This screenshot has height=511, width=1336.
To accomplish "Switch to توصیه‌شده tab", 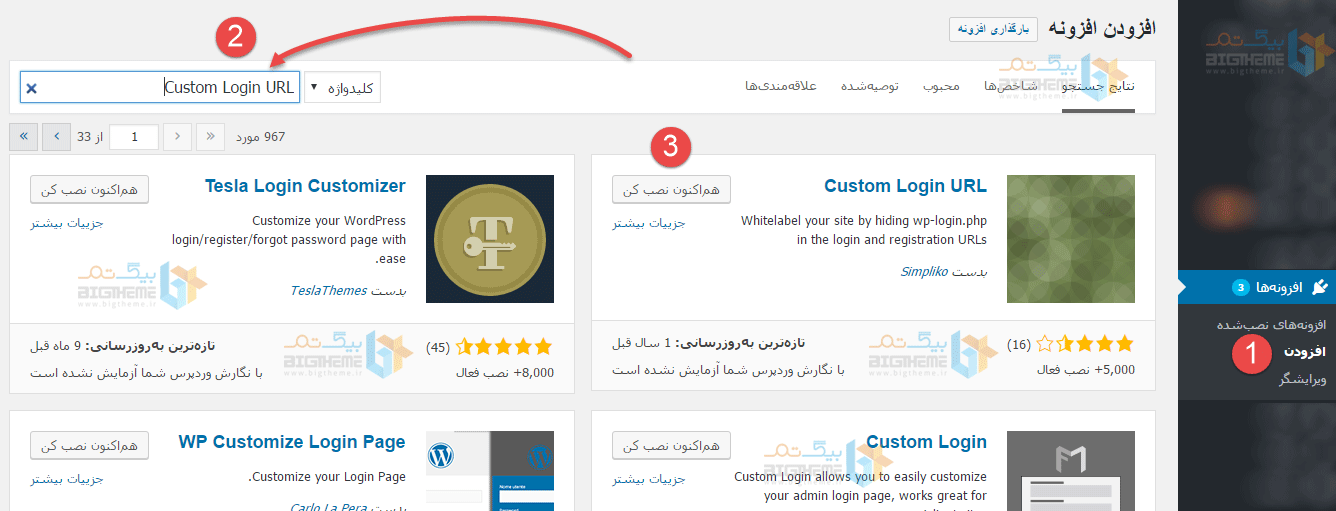I will [870, 86].
